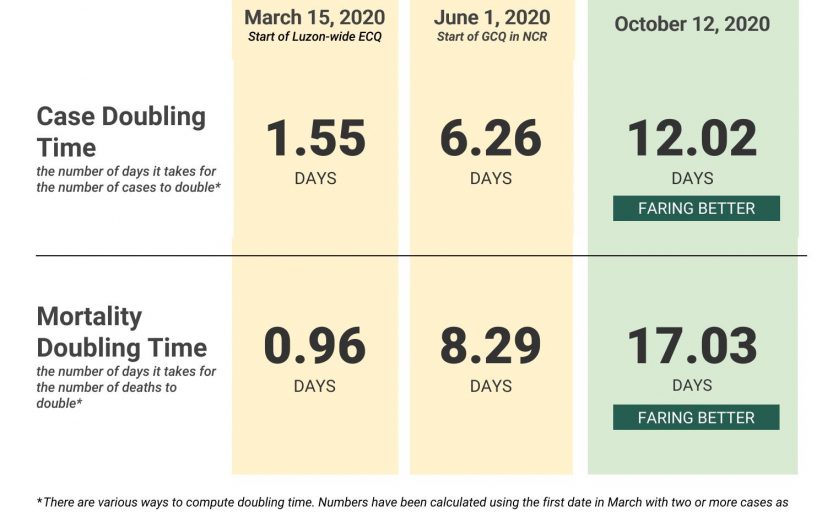The width and height of the screenshot is (822, 512).
Task: Select the case doubling time description text
Action: 128,180
